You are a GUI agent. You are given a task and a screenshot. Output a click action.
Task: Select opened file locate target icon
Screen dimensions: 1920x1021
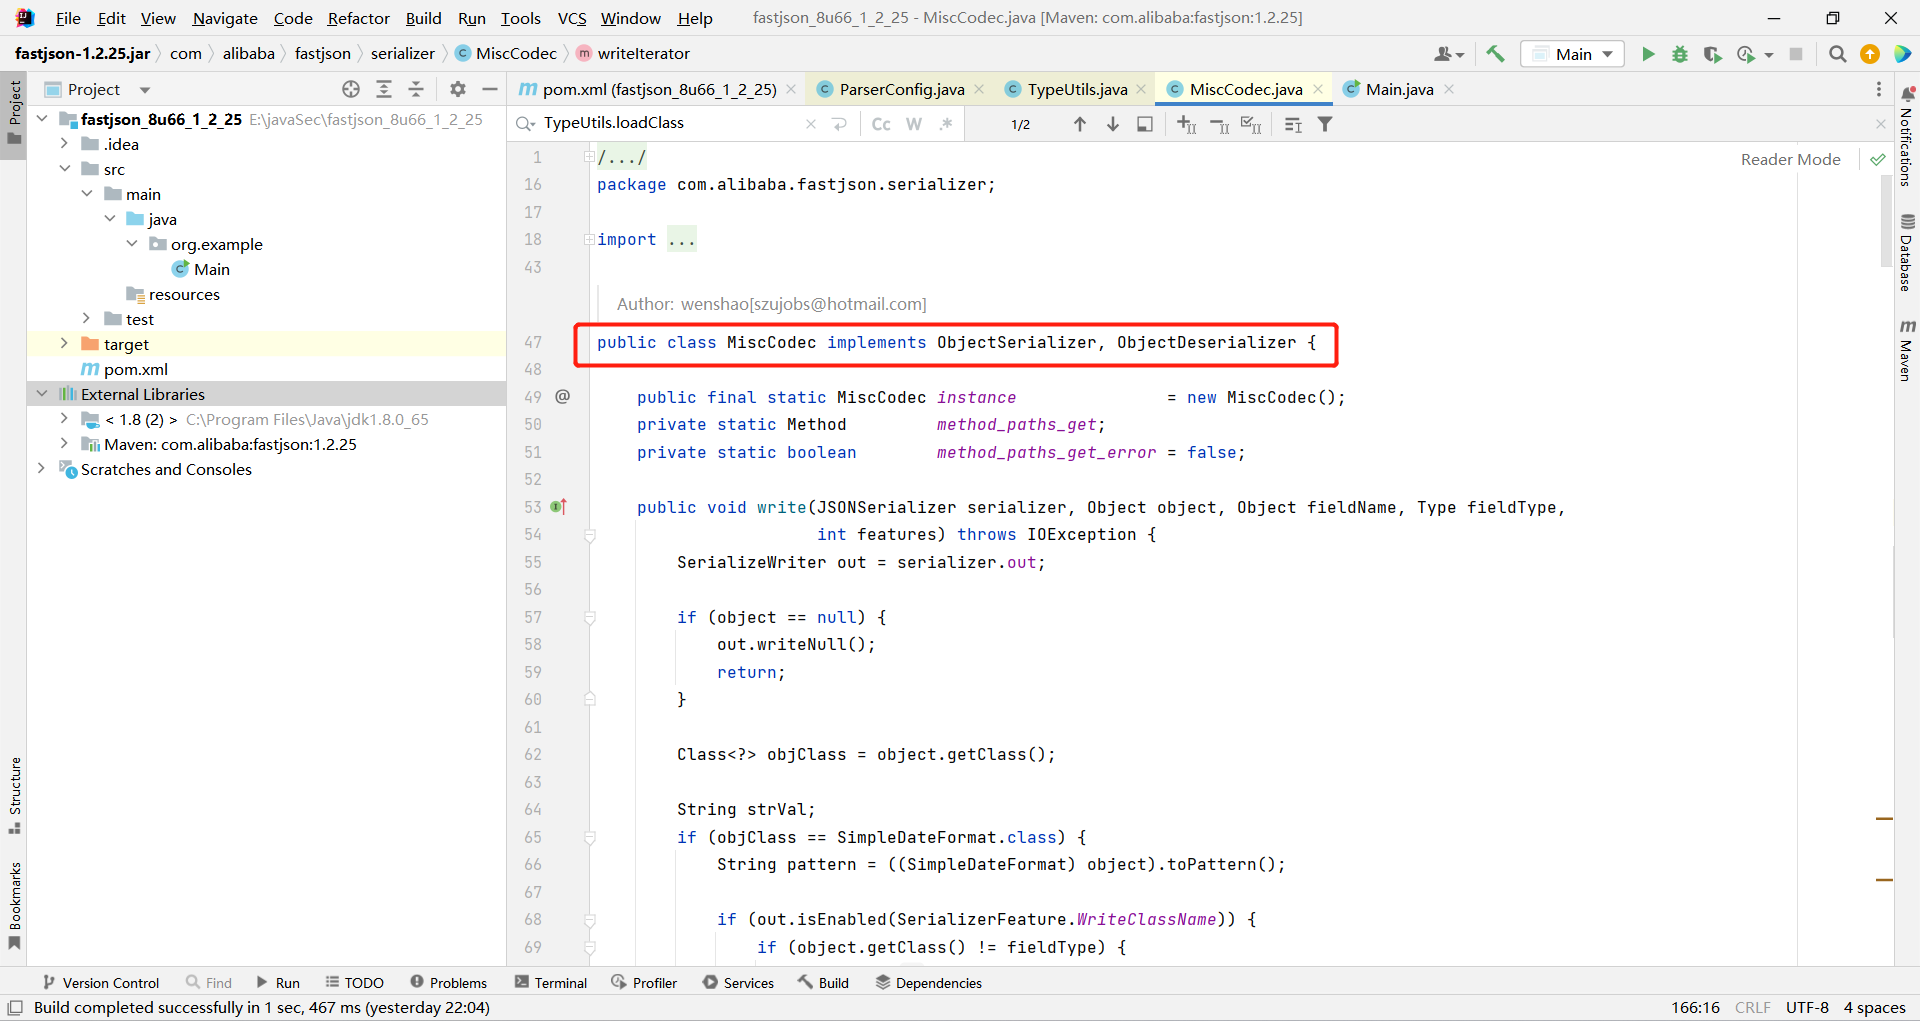(x=351, y=89)
